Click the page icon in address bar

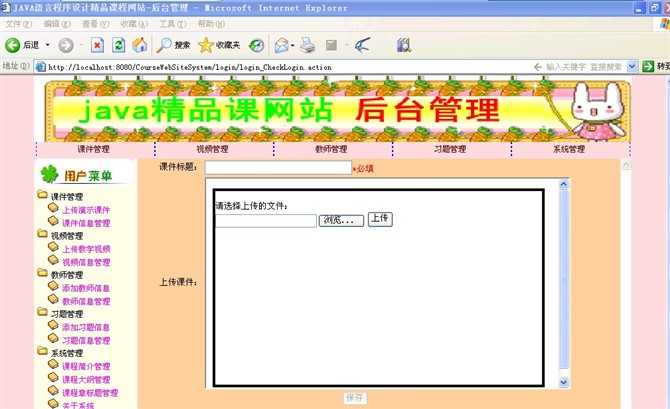[41, 67]
